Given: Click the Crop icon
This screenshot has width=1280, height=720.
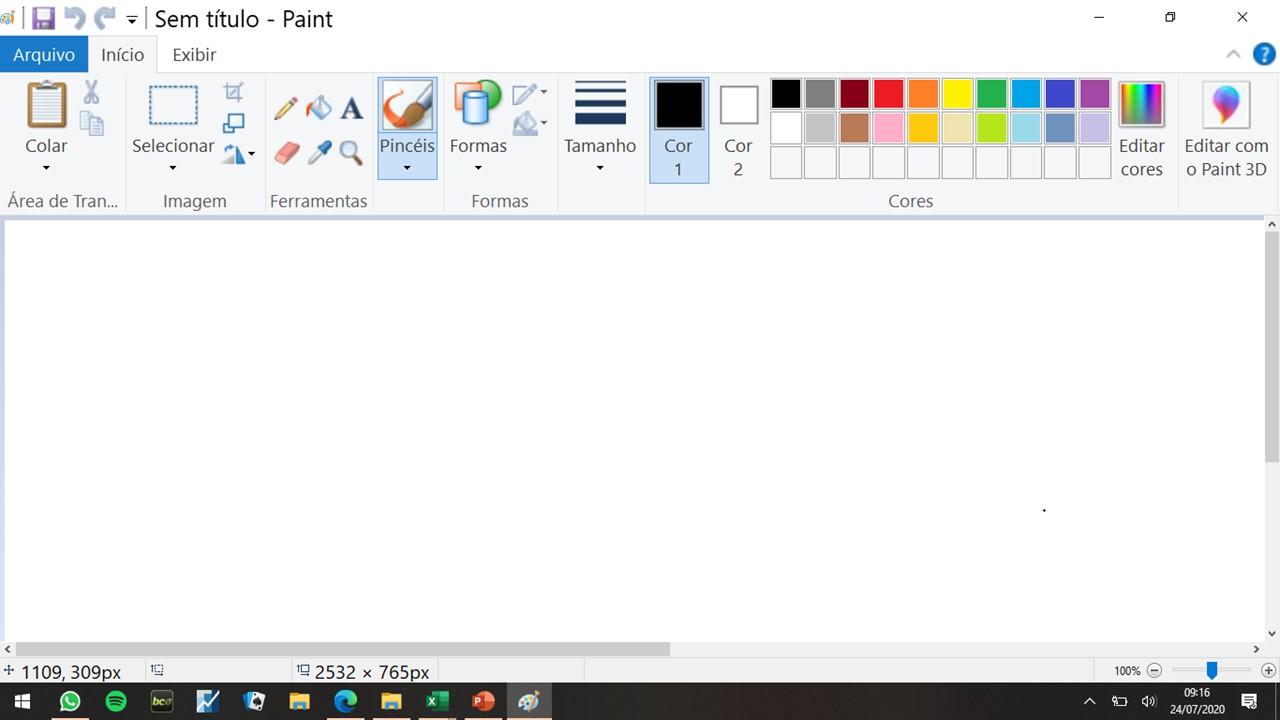Looking at the screenshot, I should (233, 92).
